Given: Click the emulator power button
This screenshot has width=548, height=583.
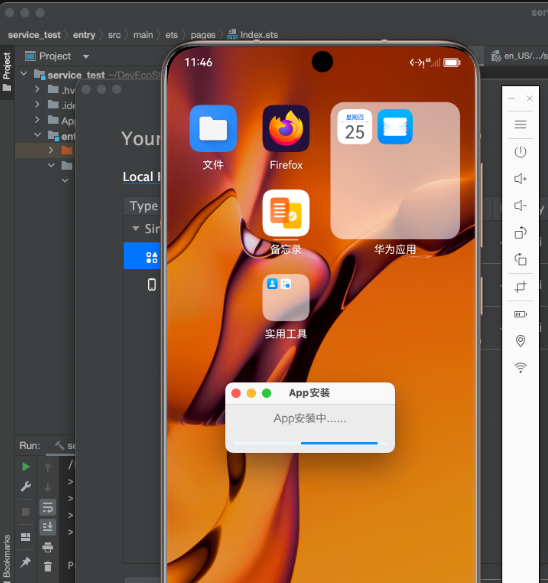Looking at the screenshot, I should click(x=520, y=152).
